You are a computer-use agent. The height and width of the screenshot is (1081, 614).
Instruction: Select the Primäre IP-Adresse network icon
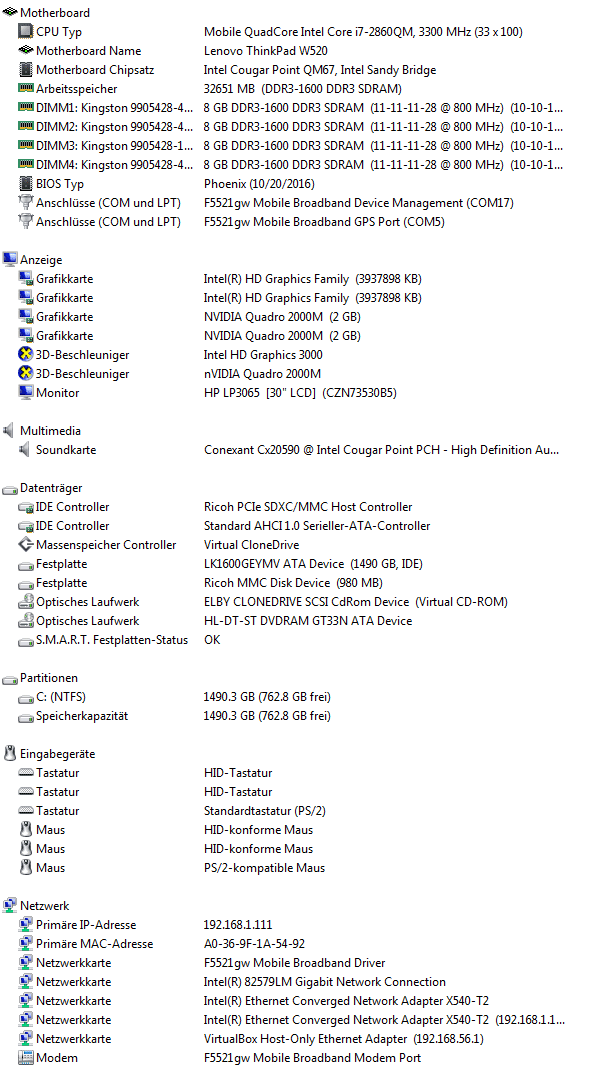pos(25,925)
